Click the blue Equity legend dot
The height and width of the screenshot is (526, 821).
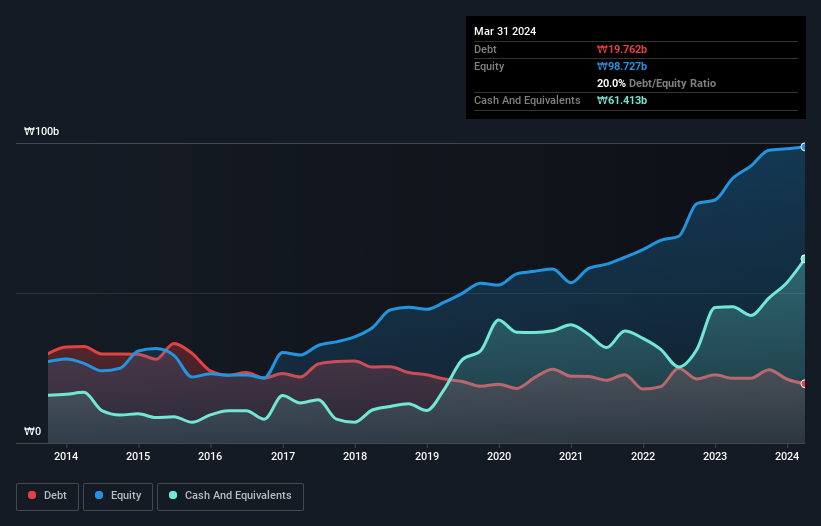99,495
